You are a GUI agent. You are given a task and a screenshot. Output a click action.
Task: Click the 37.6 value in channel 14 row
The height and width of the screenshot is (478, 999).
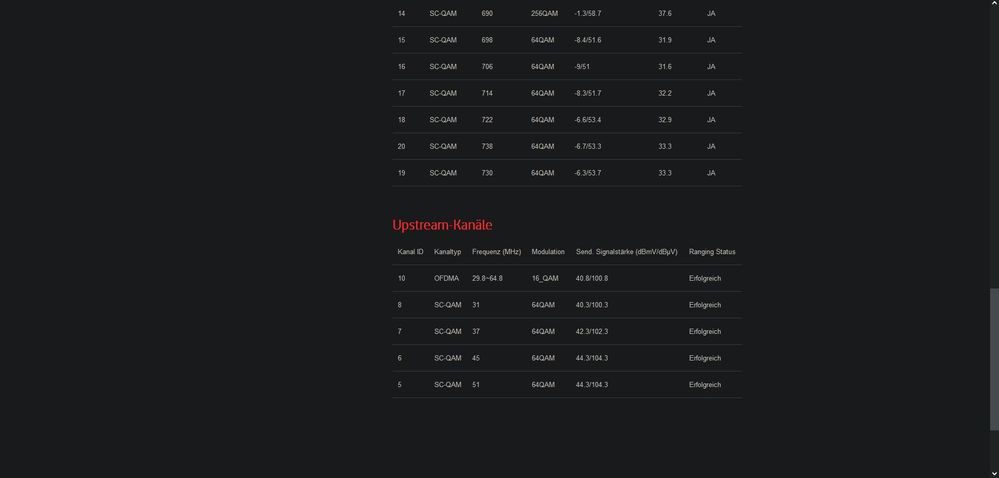click(x=665, y=14)
